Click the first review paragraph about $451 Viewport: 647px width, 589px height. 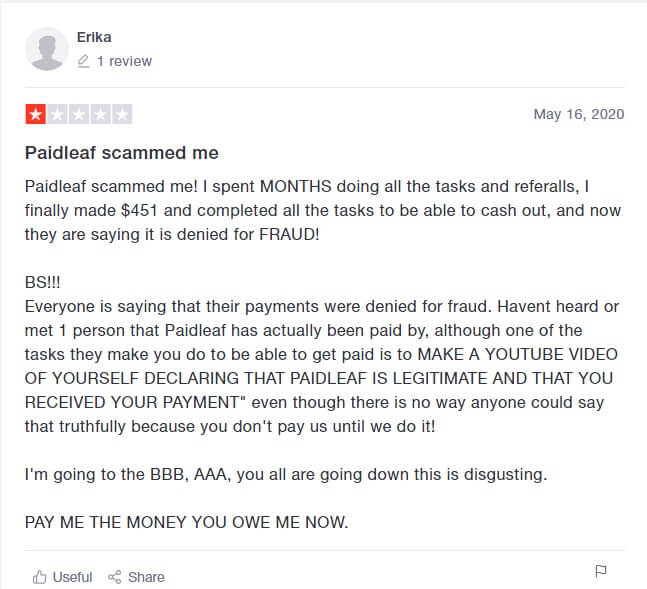323,211
